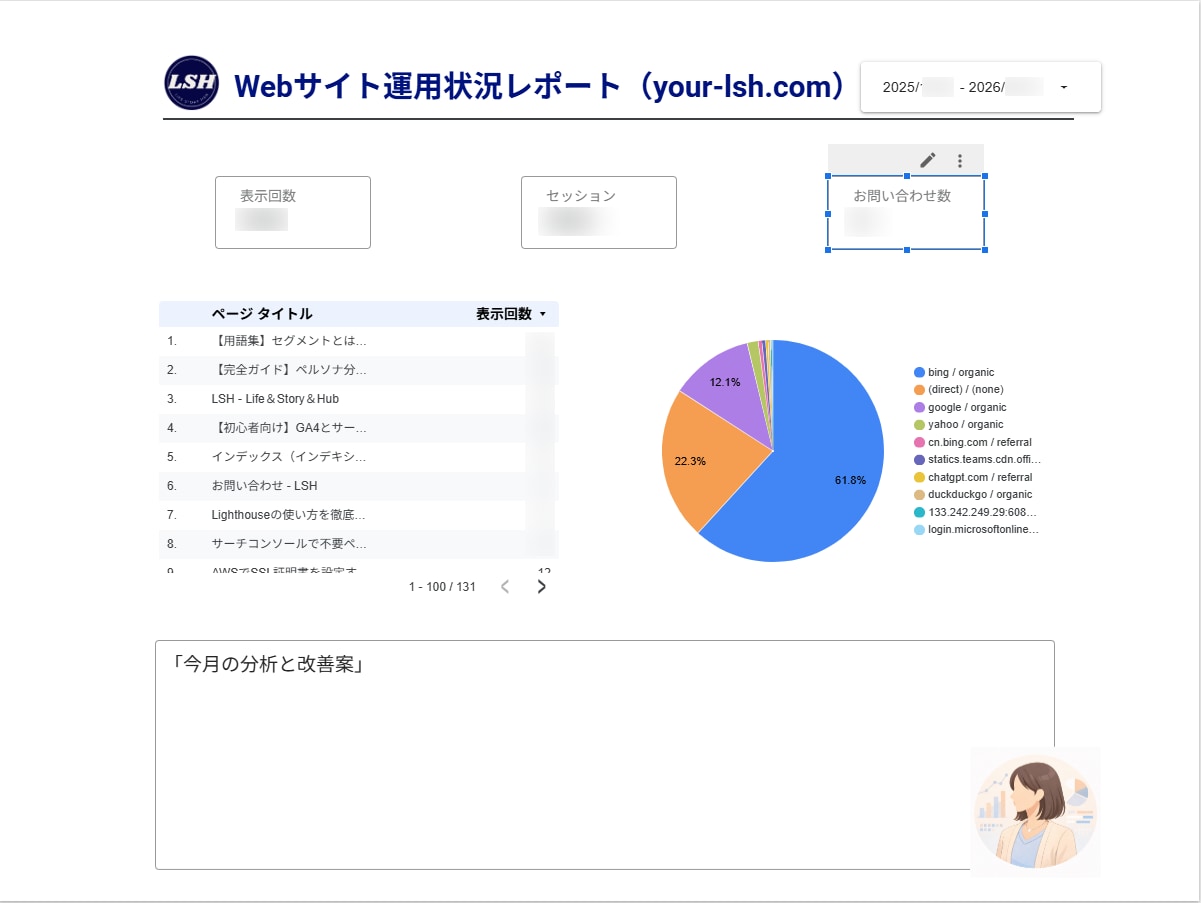Image resolution: width=1201 pixels, height=903 pixels.
Task: Select row Lighthouseの使い方を徹底…
Action: 359,515
